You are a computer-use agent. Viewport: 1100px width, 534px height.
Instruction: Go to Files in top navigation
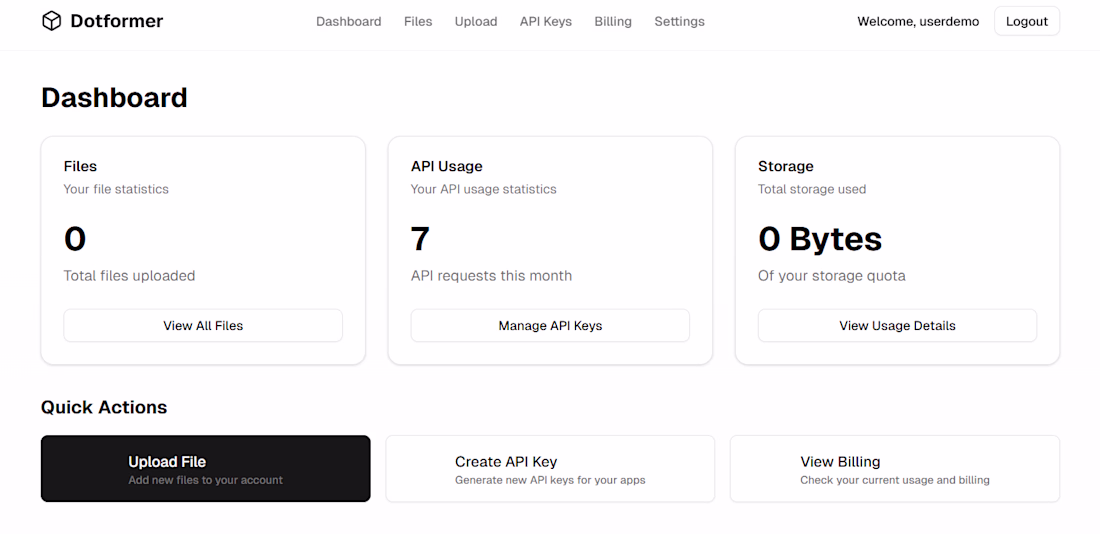tap(418, 21)
